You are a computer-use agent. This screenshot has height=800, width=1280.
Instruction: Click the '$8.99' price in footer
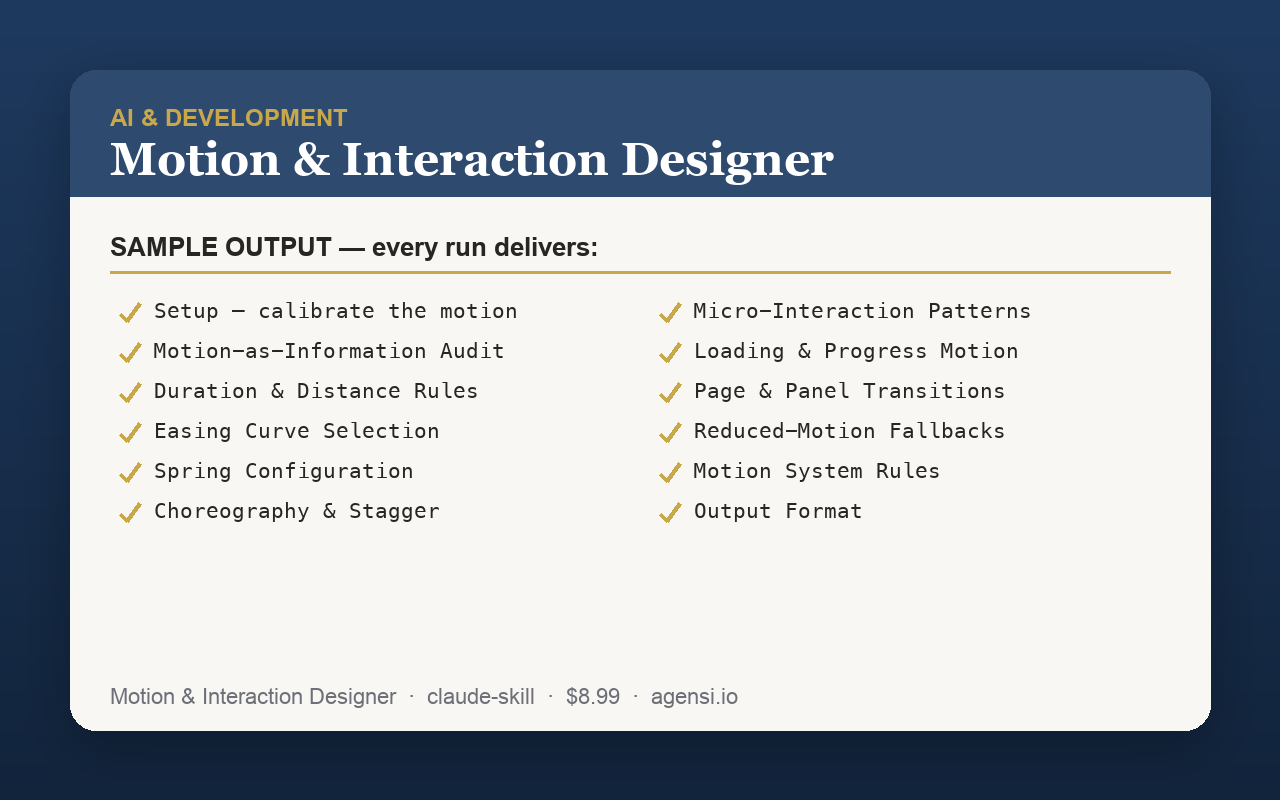coord(593,697)
